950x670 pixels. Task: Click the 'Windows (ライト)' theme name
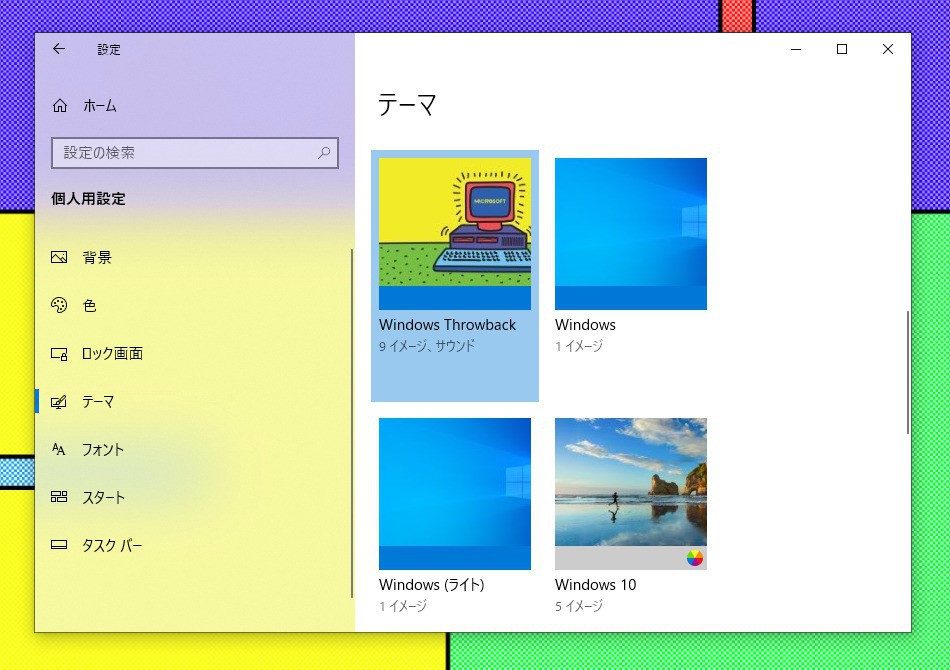(x=431, y=585)
